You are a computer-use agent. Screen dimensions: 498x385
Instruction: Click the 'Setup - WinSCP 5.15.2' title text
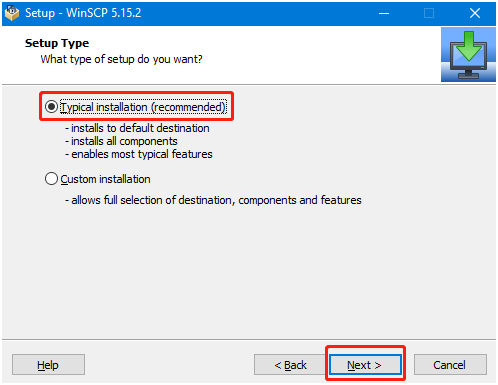click(83, 13)
